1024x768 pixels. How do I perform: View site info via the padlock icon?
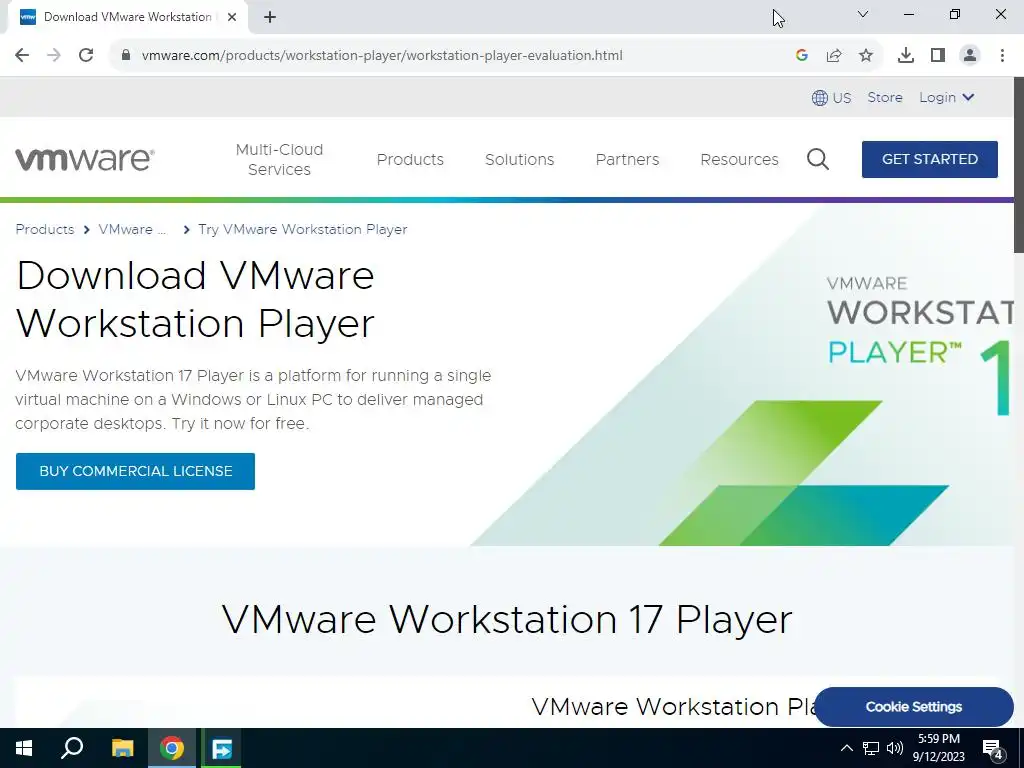click(x=126, y=56)
